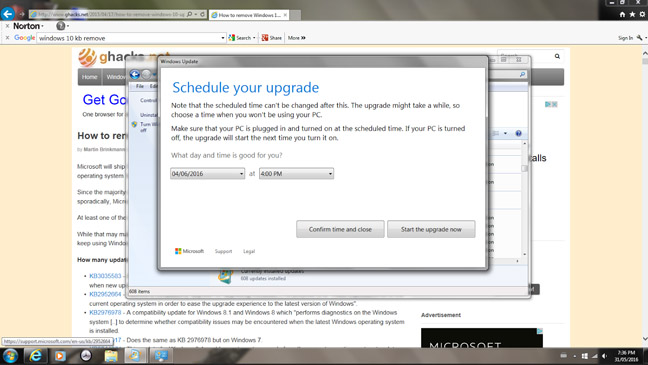The image size is (648, 365).
Task: Expand the Google toolbar More menu
Action: click(296, 38)
